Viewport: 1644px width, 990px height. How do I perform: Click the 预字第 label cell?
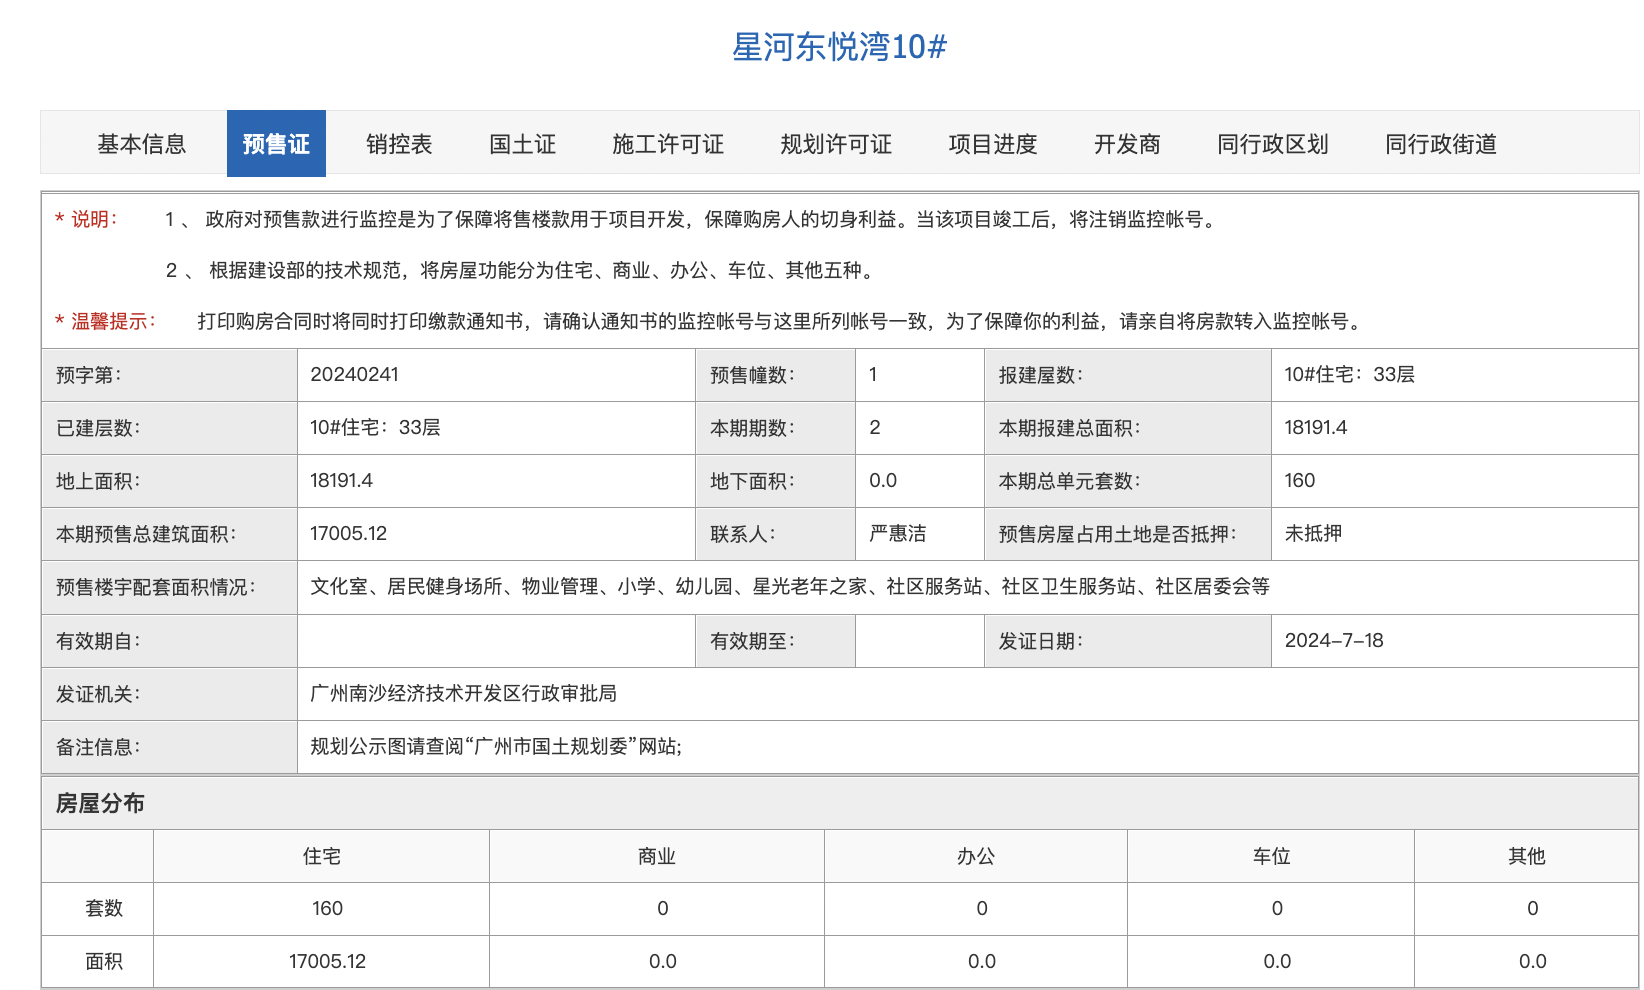[170, 375]
